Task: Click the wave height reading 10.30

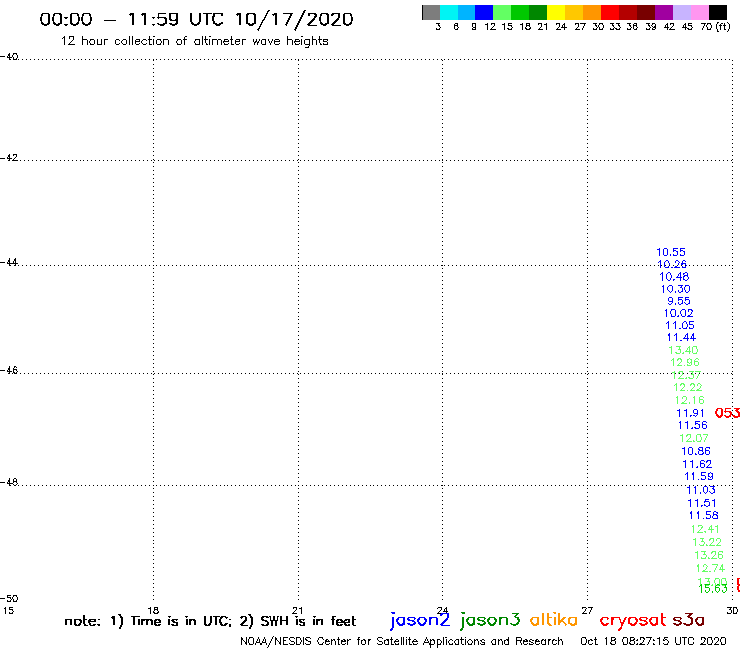Action: [675, 289]
